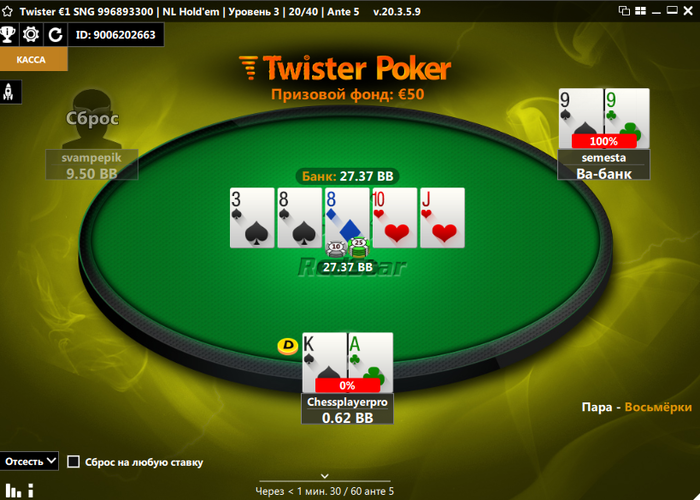Click the info icon beside statistics bars

click(31, 490)
